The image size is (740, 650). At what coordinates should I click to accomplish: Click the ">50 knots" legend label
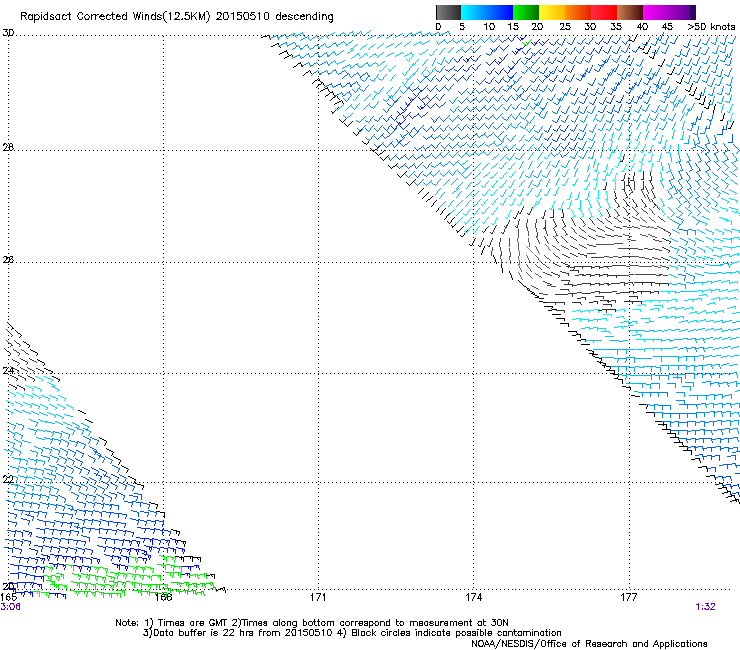pos(711,27)
